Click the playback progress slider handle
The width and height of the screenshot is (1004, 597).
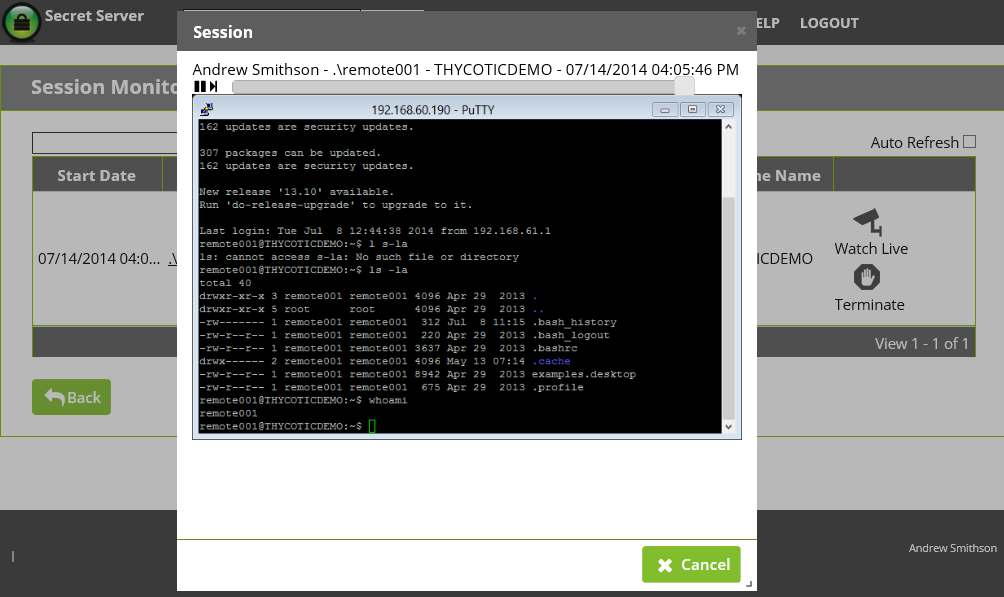(684, 86)
